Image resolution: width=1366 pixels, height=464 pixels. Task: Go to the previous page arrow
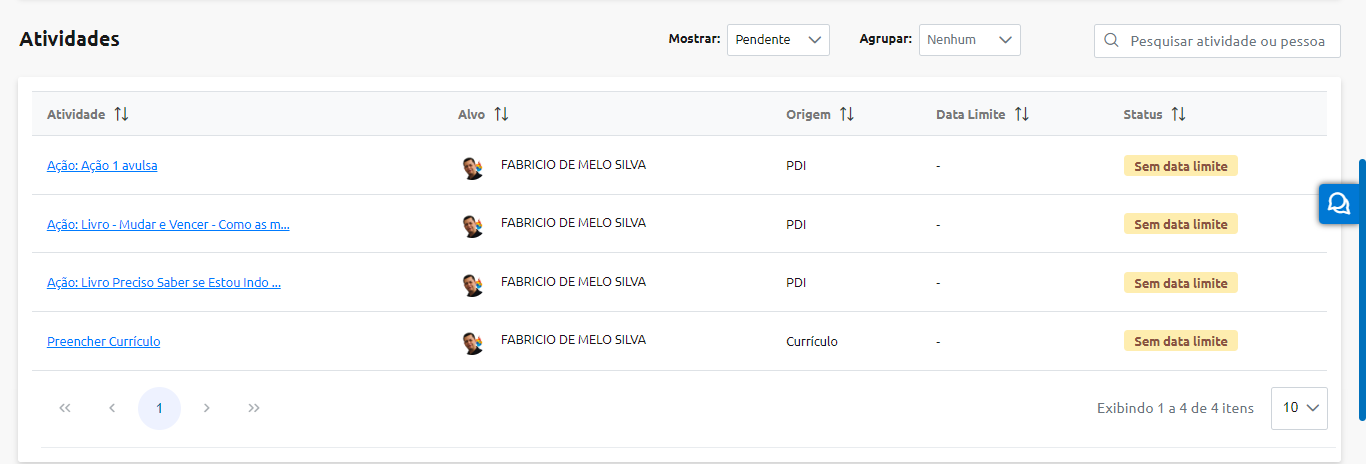(x=112, y=408)
